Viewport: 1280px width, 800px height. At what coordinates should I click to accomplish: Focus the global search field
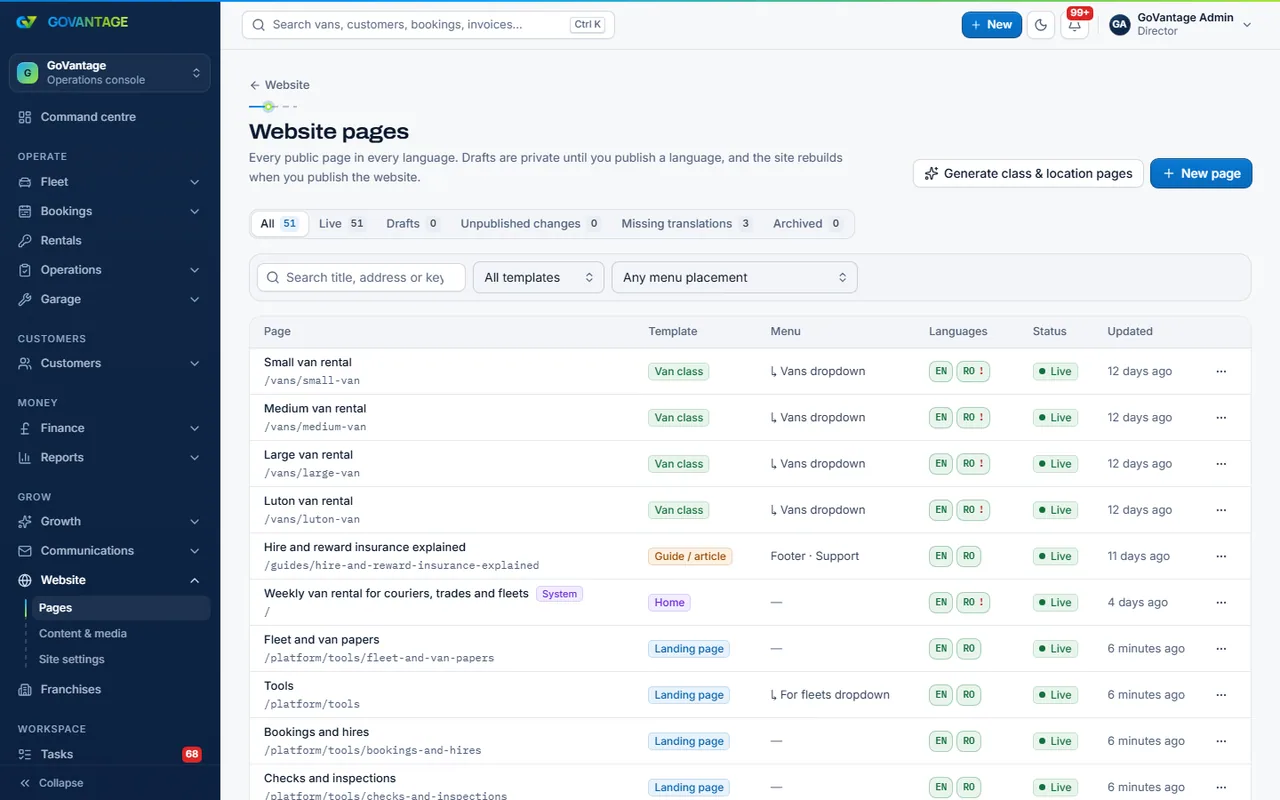tap(428, 25)
